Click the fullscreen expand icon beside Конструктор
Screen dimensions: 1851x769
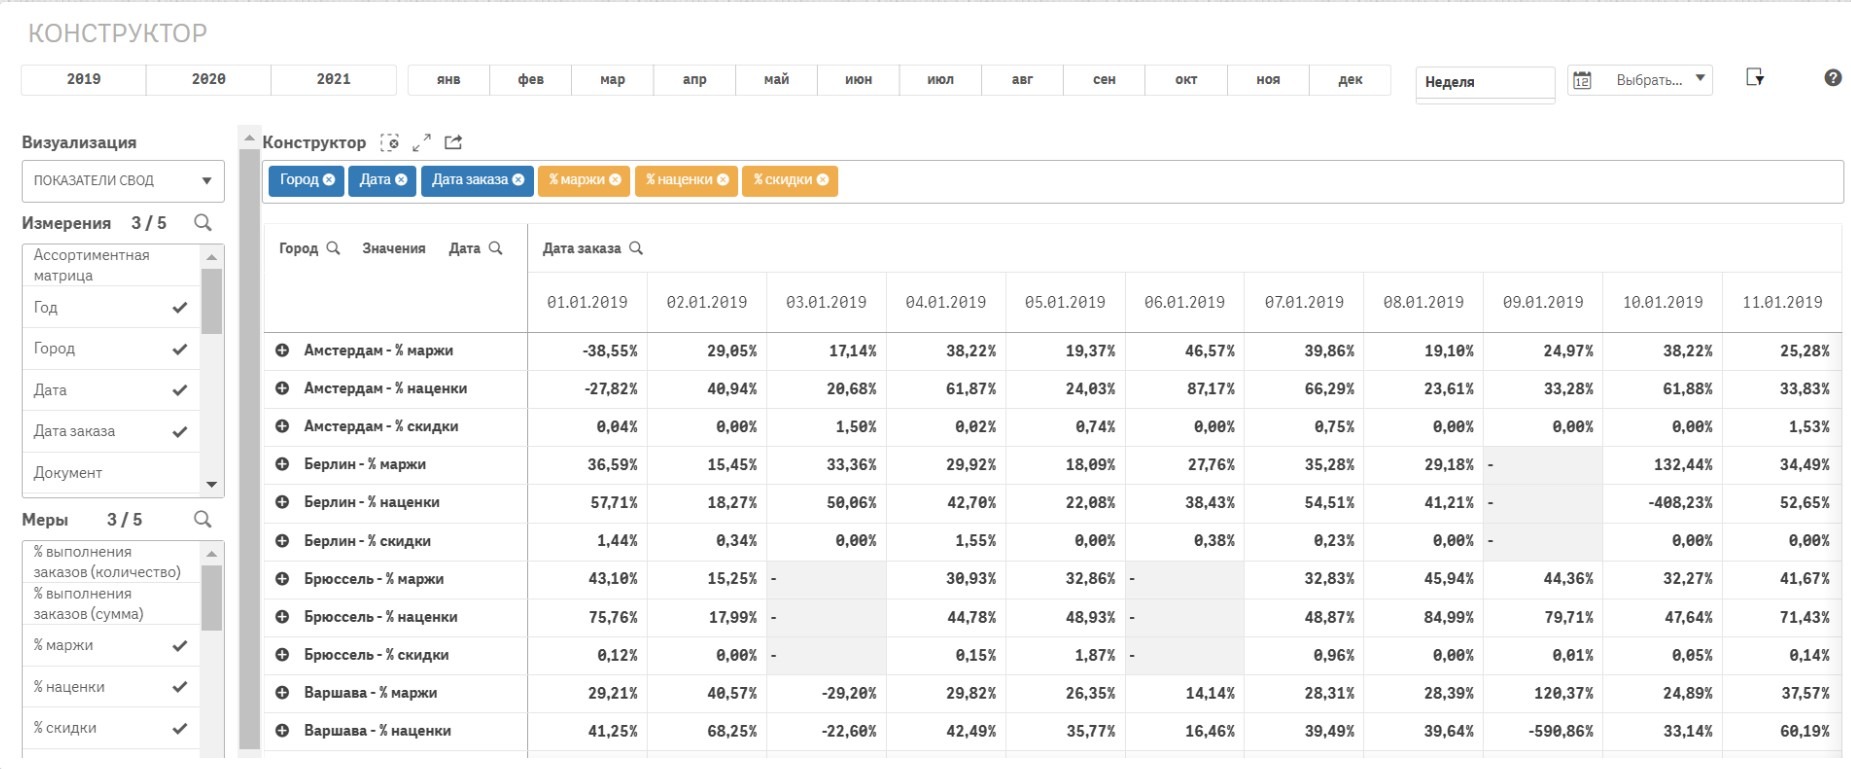point(421,143)
